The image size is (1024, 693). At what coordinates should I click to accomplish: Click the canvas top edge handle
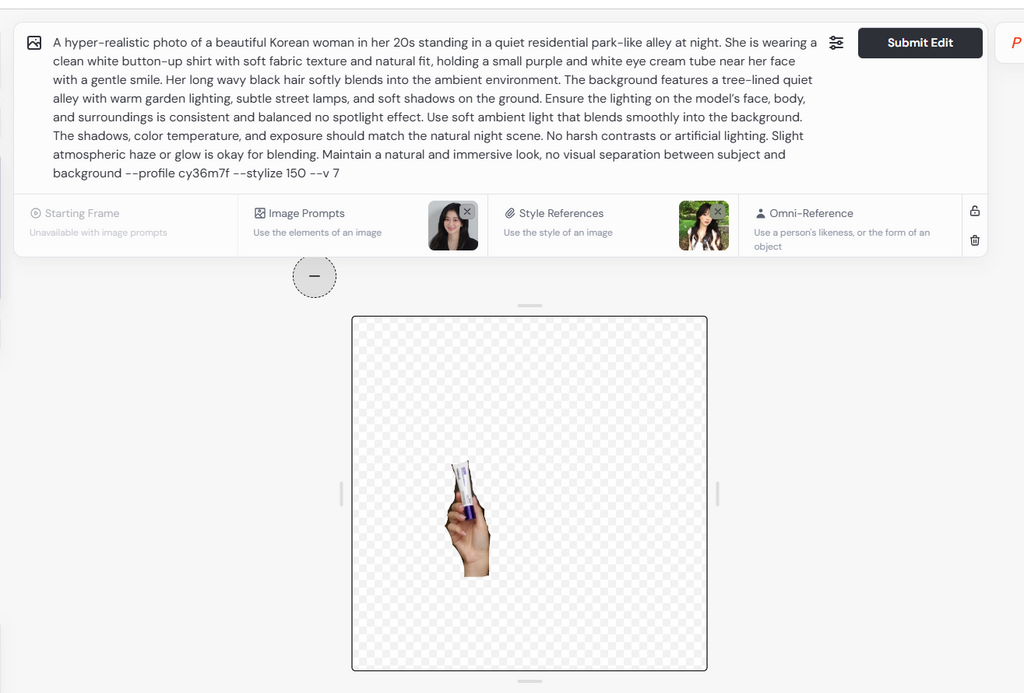pyautogui.click(x=530, y=306)
